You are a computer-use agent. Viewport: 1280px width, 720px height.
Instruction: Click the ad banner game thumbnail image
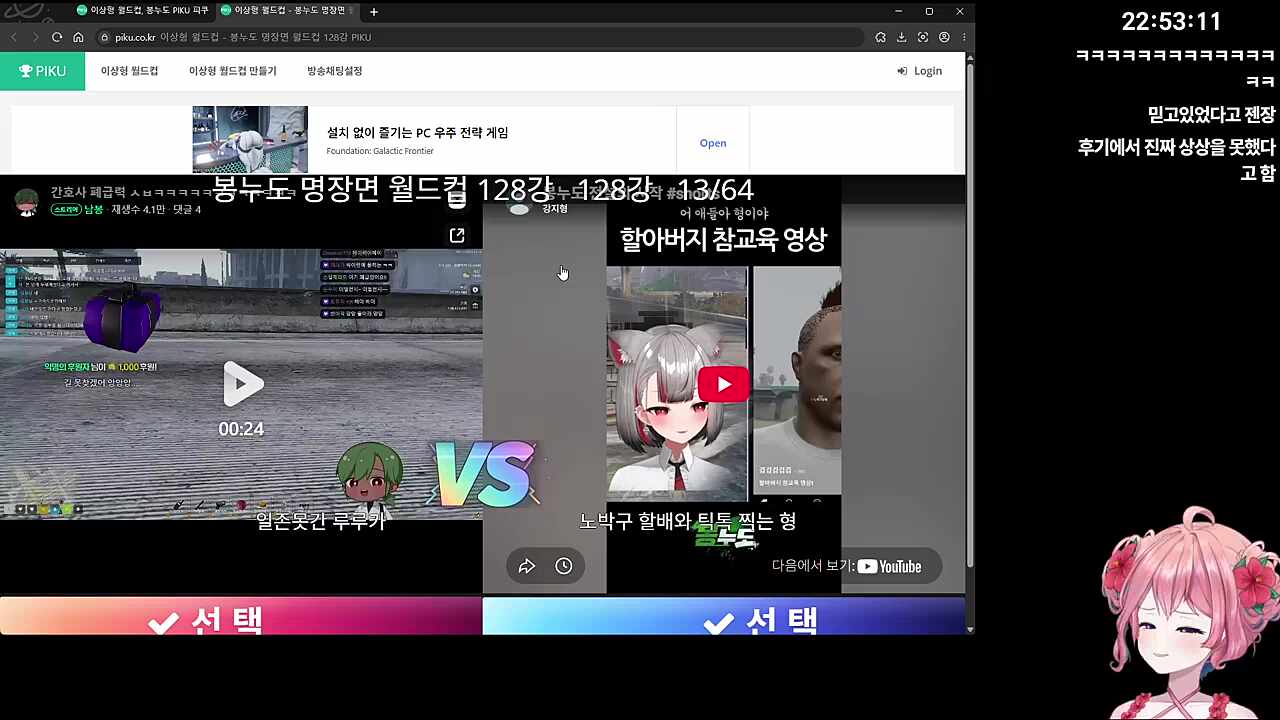point(250,139)
